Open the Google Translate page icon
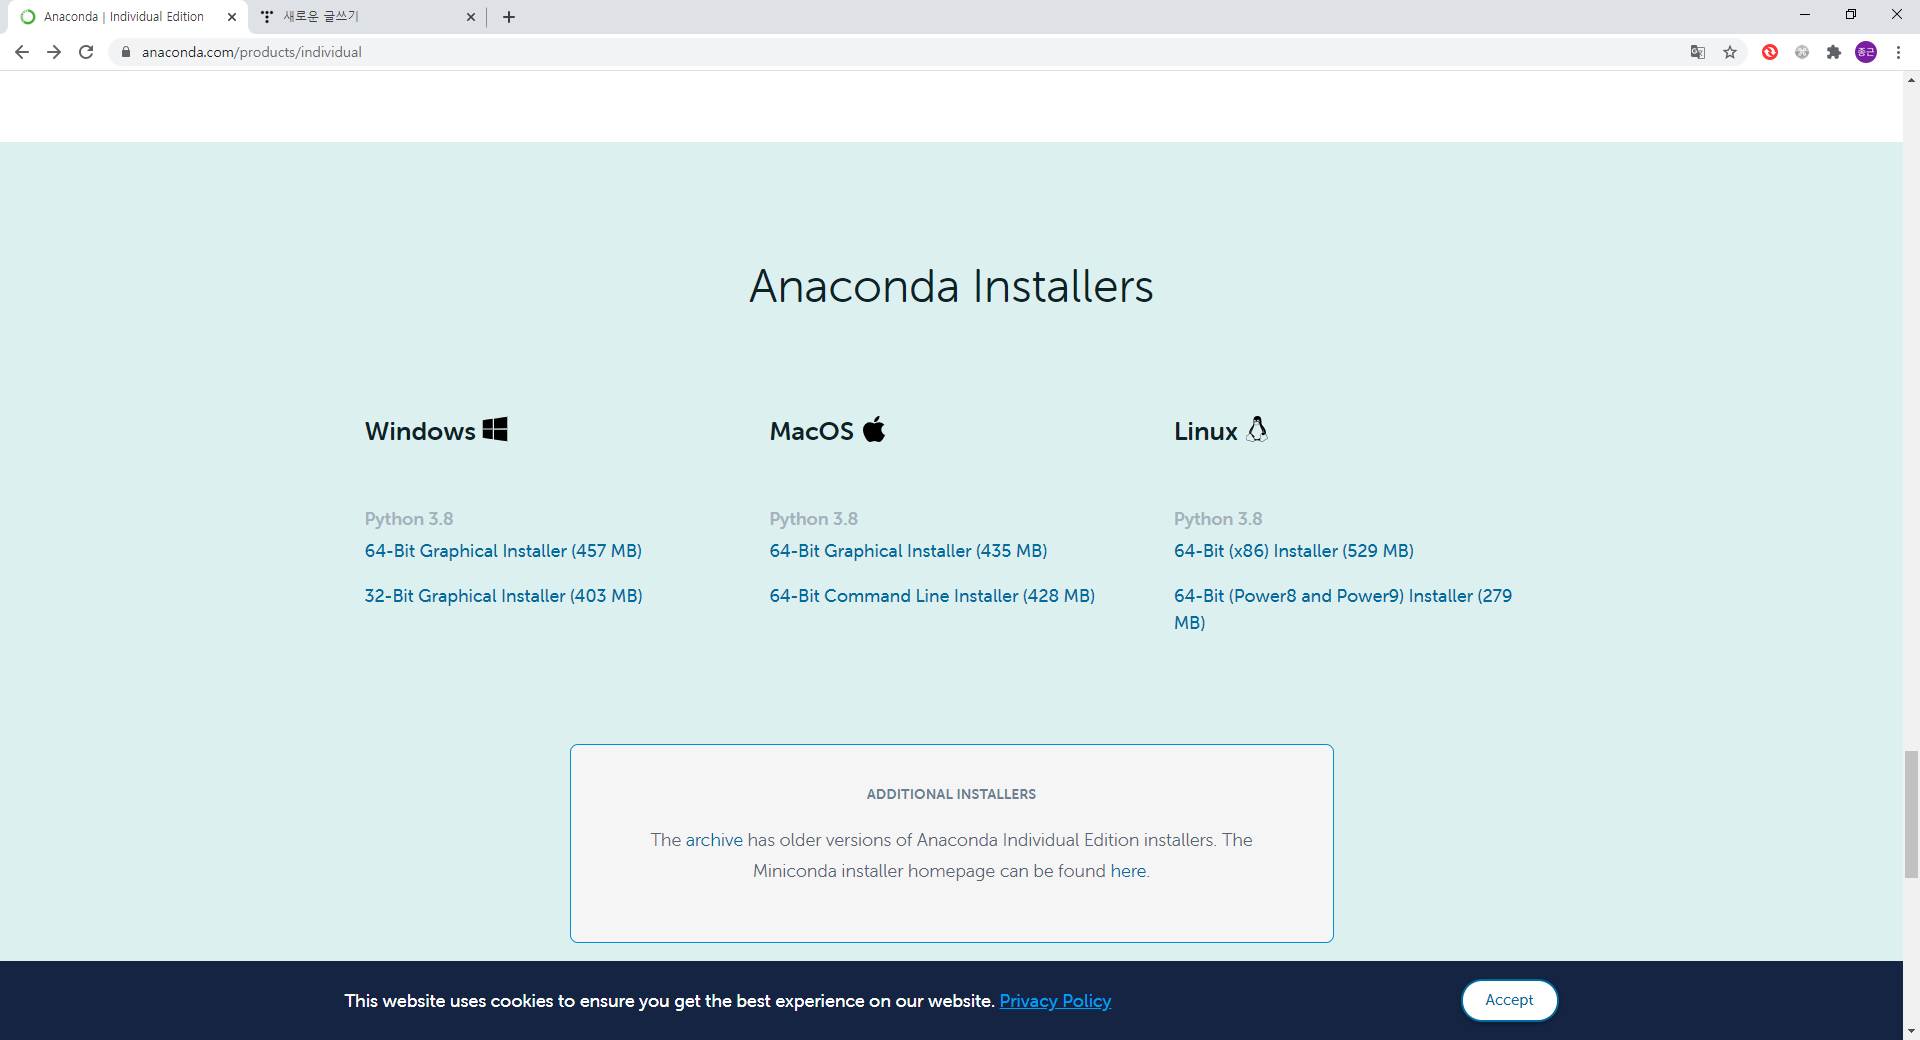This screenshot has width=1920, height=1040. click(1697, 52)
